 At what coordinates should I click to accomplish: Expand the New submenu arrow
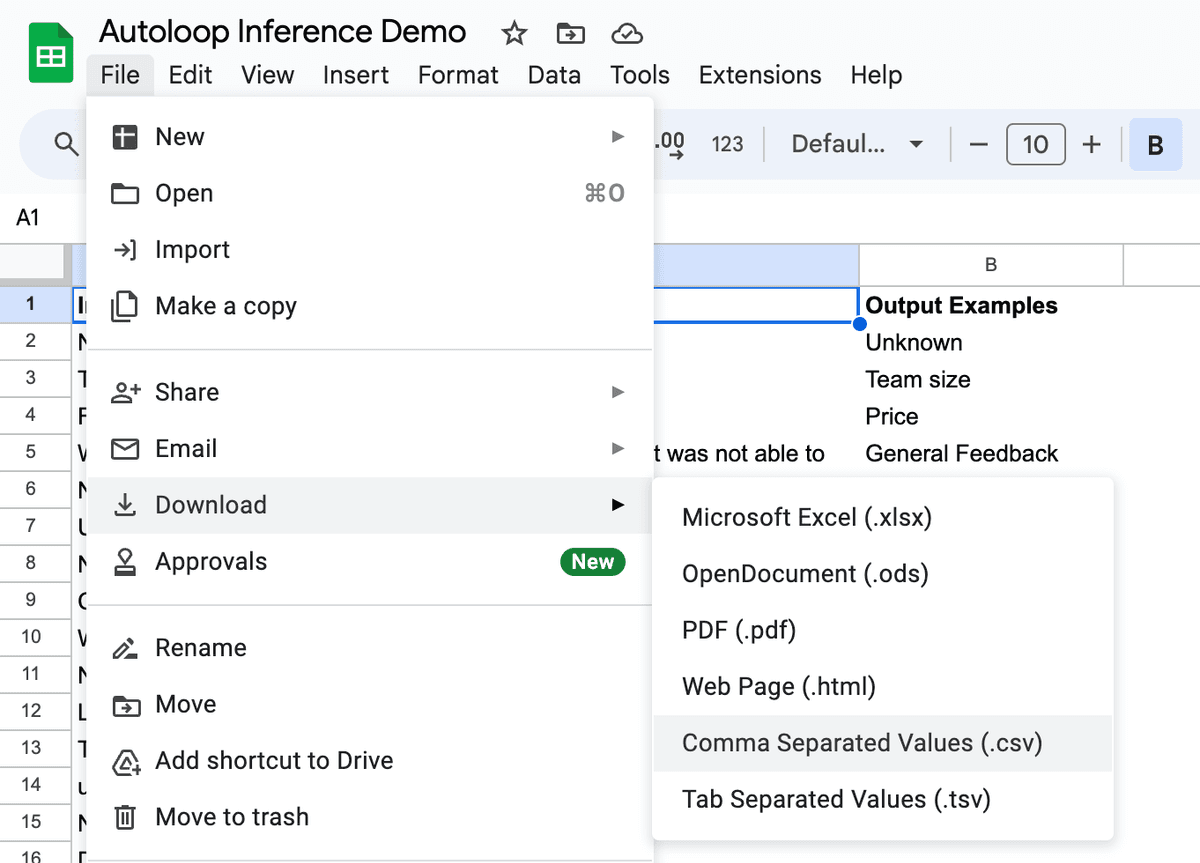pyautogui.click(x=618, y=137)
